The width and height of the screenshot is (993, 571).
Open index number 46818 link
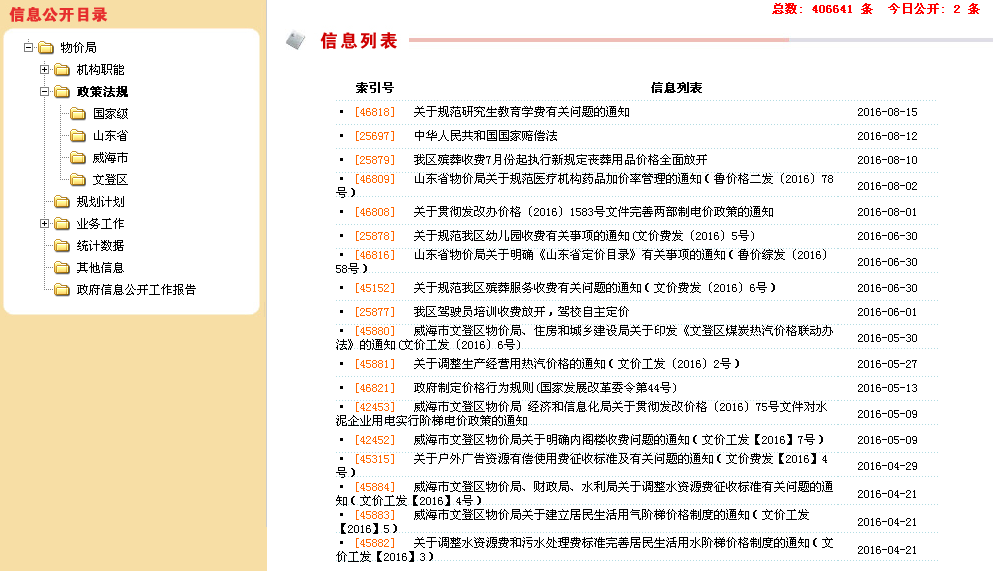coord(375,112)
